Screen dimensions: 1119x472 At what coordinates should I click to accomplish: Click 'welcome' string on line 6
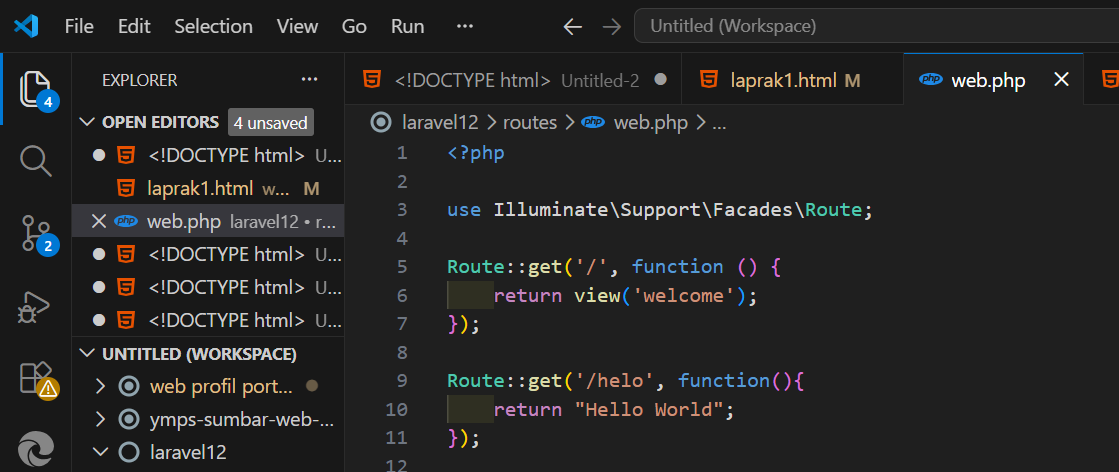pyautogui.click(x=684, y=296)
